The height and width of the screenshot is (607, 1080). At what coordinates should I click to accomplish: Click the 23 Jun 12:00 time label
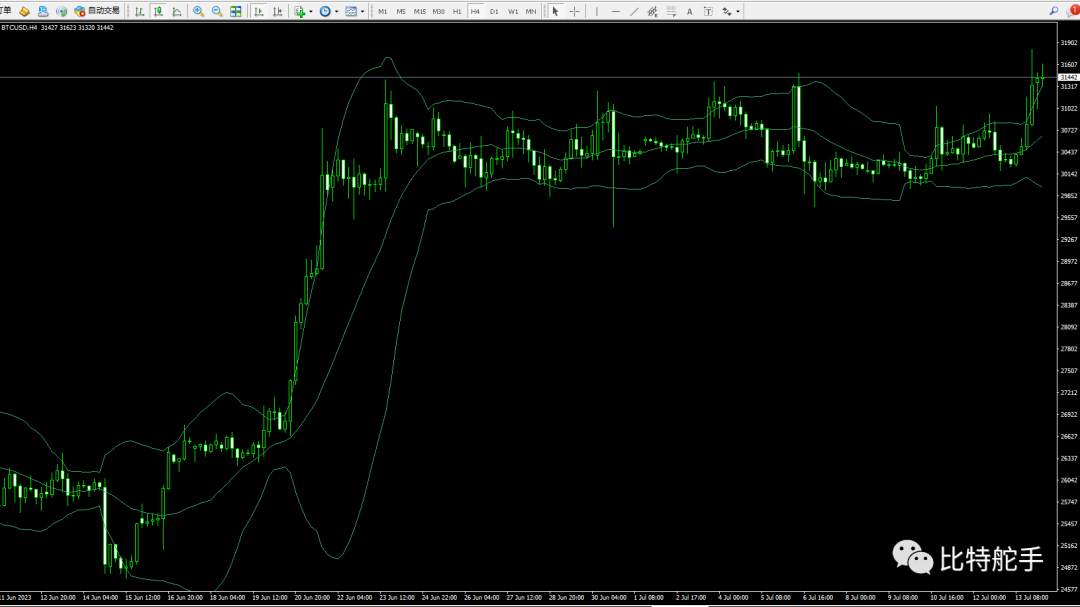click(397, 597)
